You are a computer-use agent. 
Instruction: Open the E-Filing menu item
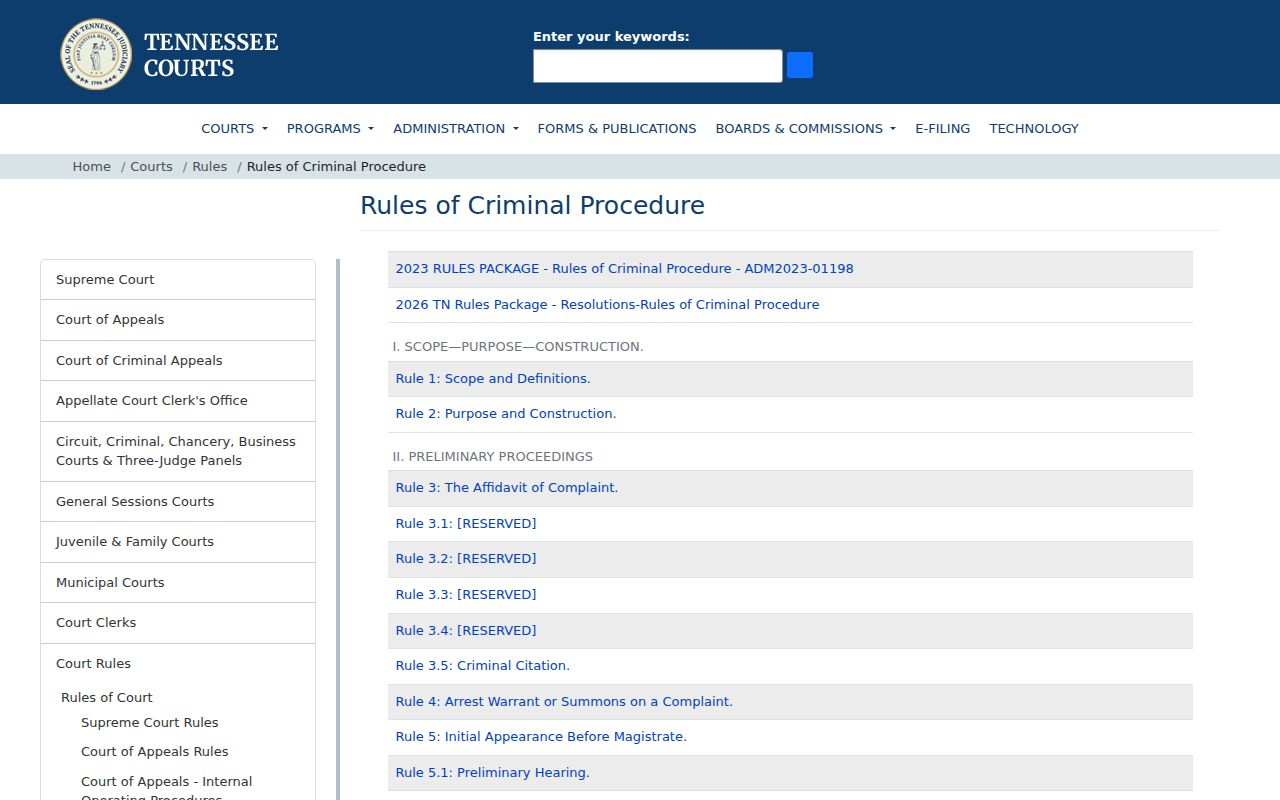coord(942,128)
